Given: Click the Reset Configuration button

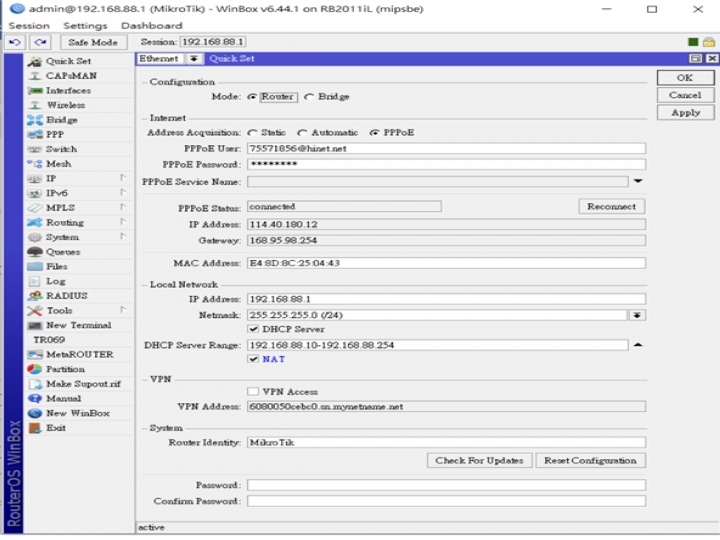Looking at the screenshot, I should pyautogui.click(x=591, y=461).
